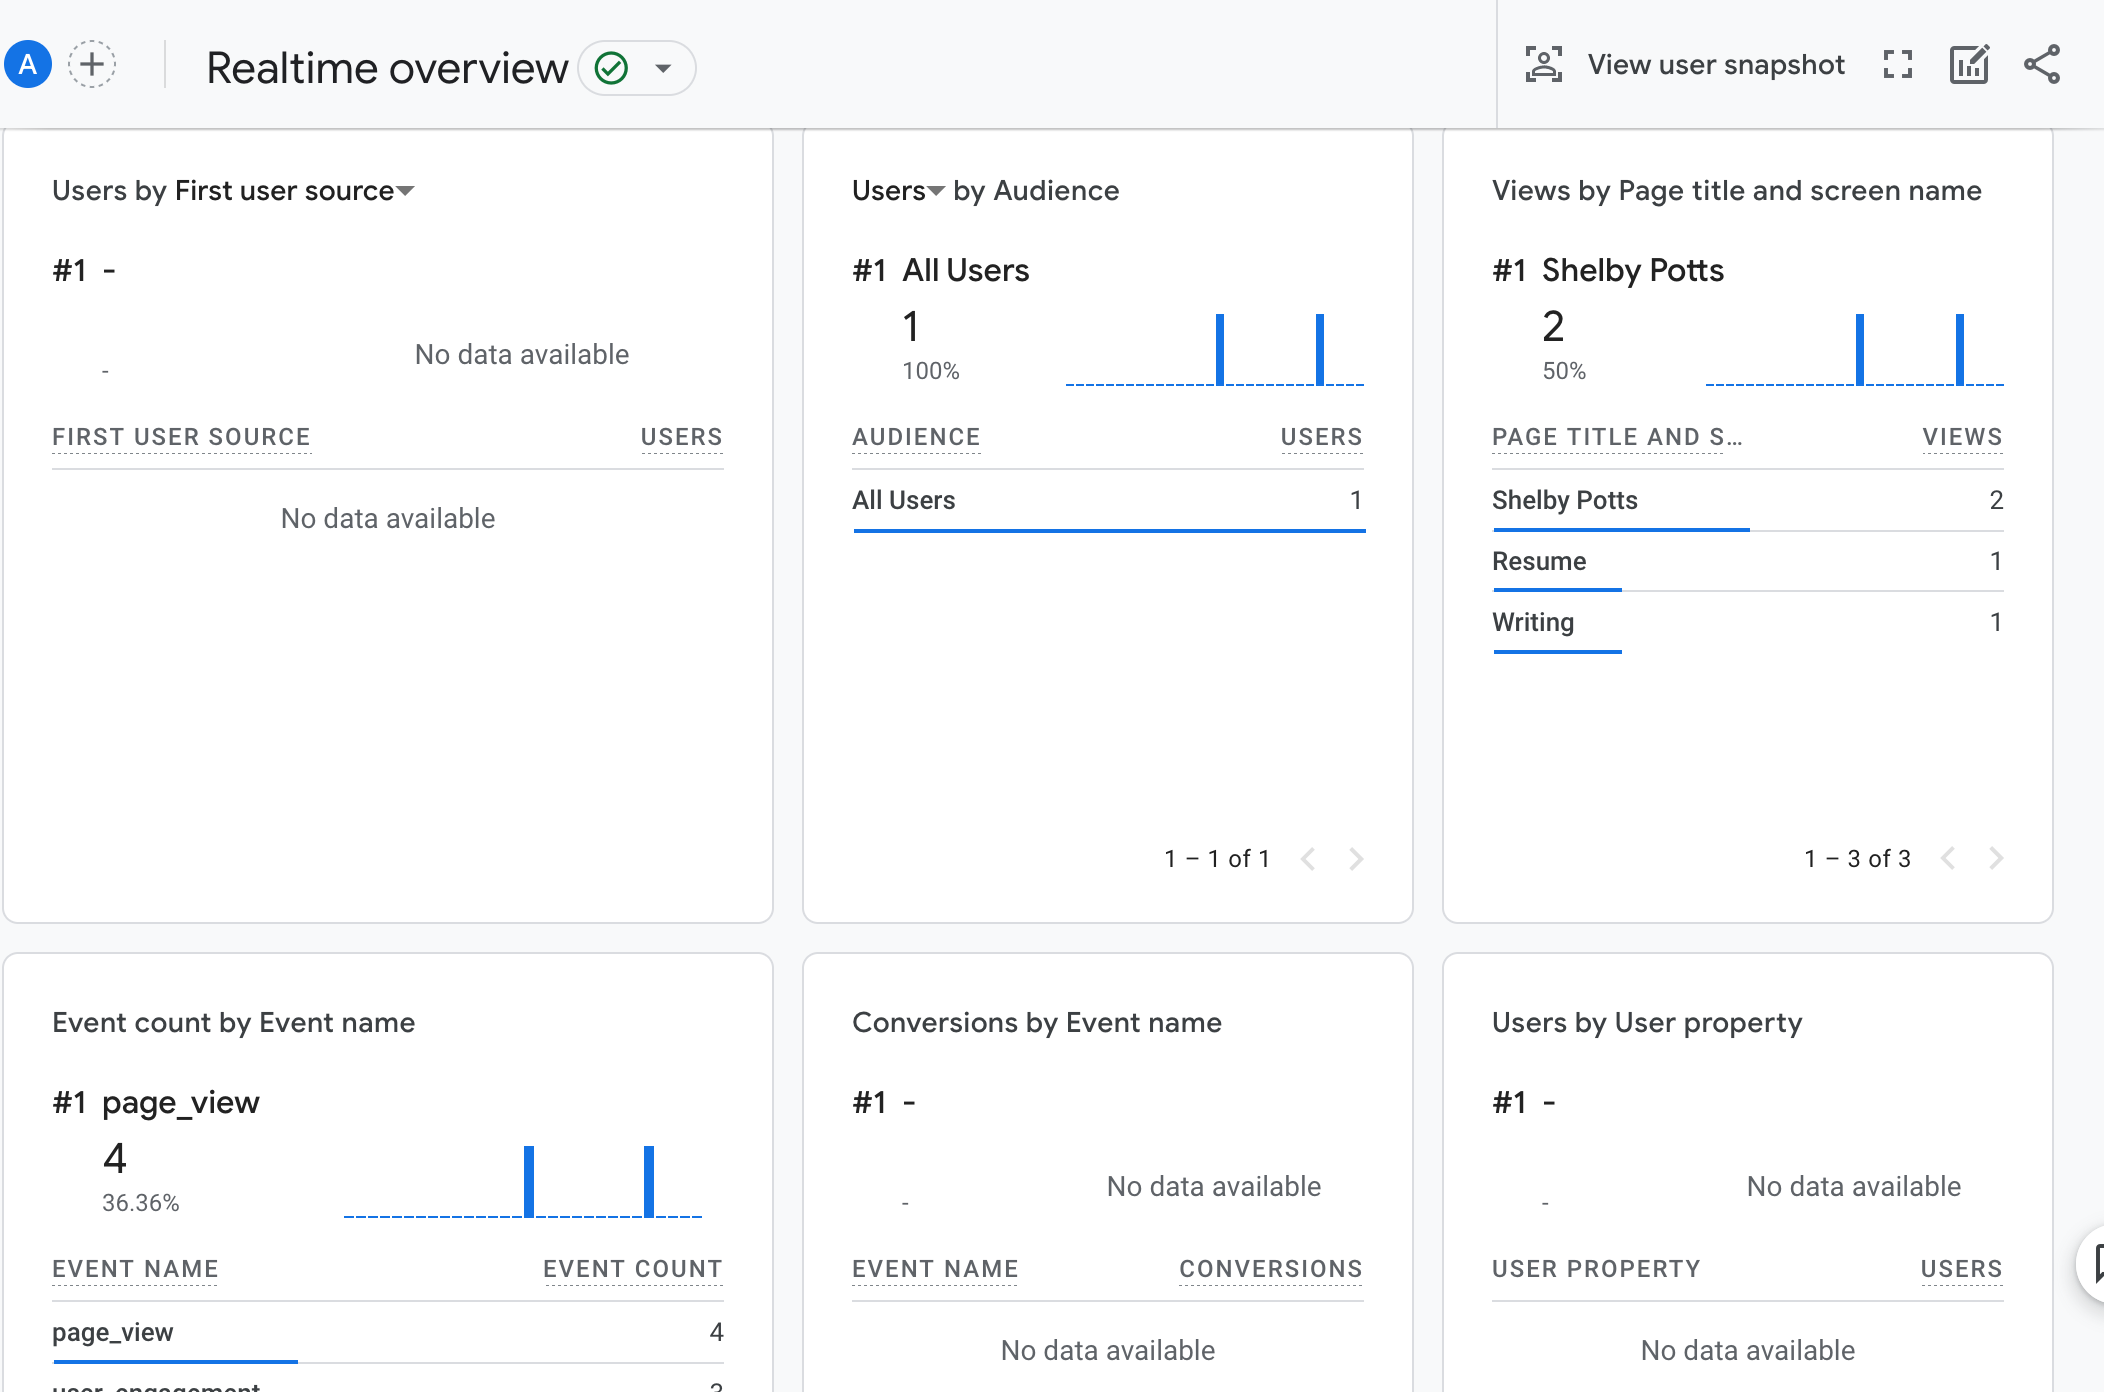2104x1392 pixels.
Task: Click the USERS header in the User property card
Action: tap(1961, 1269)
